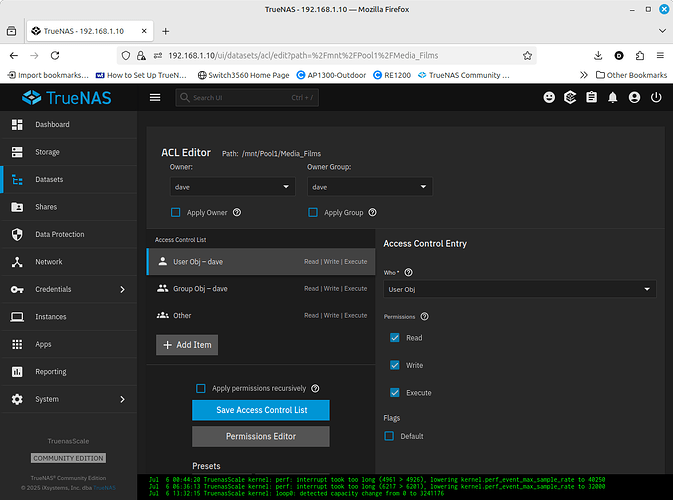Reload the page in Firefox
This screenshot has width=673, height=500.
pos(55,55)
